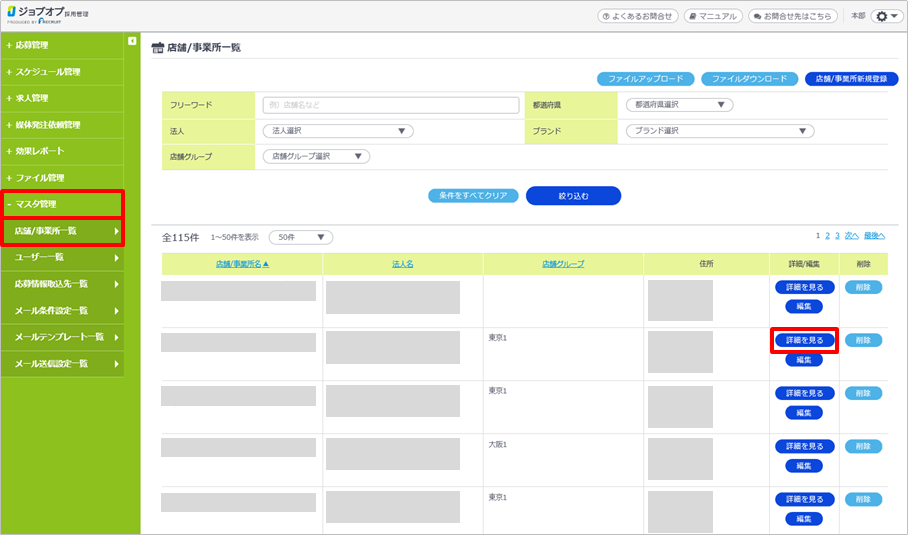Click お問合せ先はこちら contact button
908x535 pixels.
[795, 17]
